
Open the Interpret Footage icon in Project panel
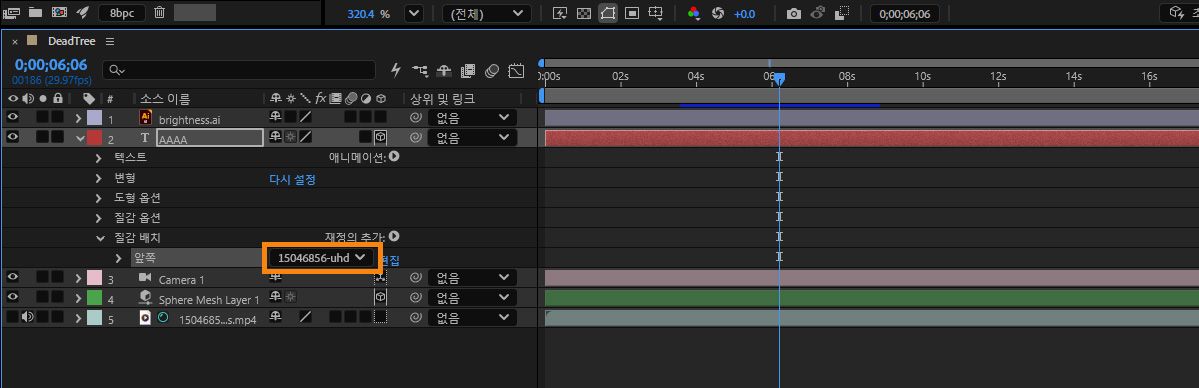coord(11,13)
